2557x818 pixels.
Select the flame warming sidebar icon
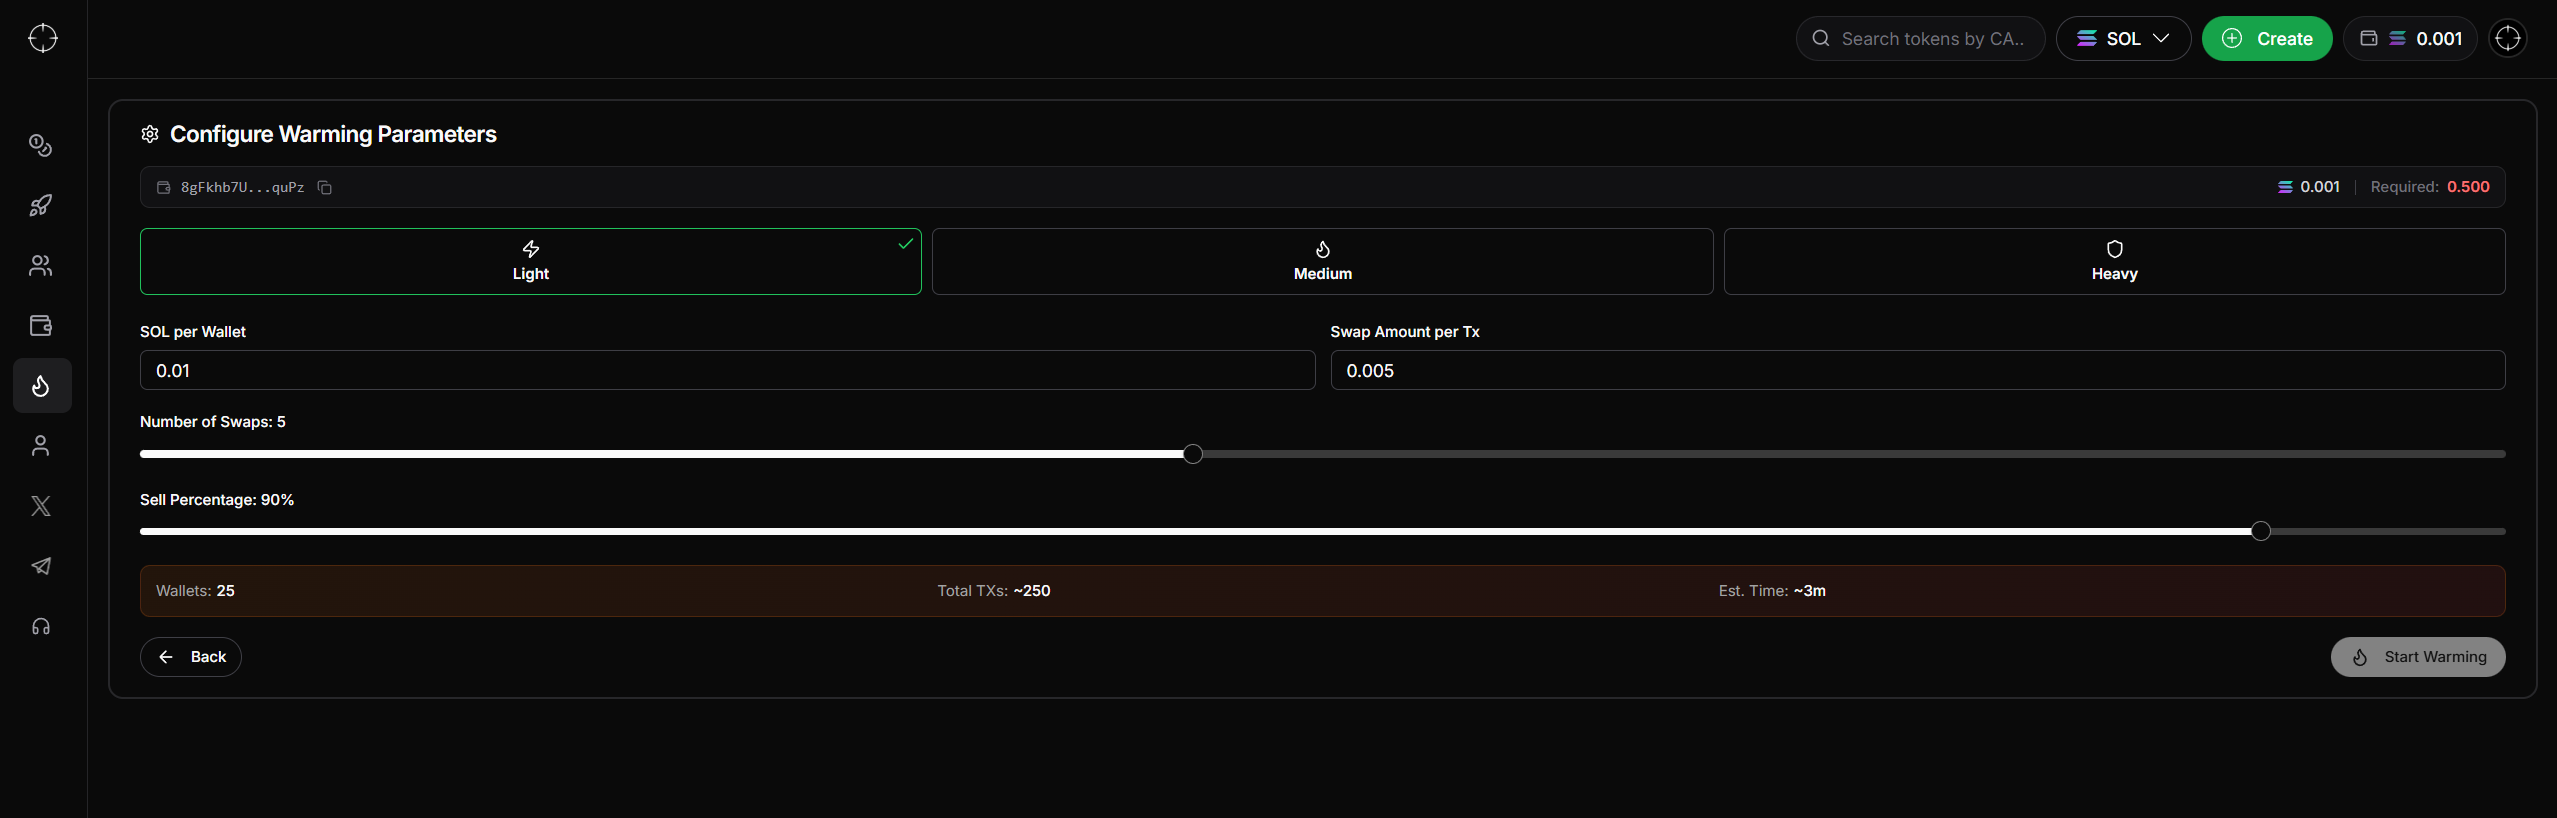click(x=41, y=386)
